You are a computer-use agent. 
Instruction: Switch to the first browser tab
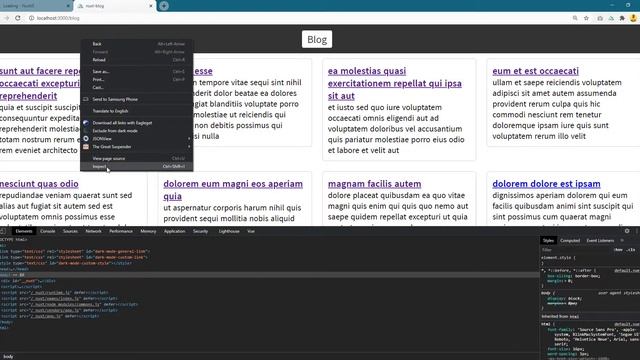[36, 6]
